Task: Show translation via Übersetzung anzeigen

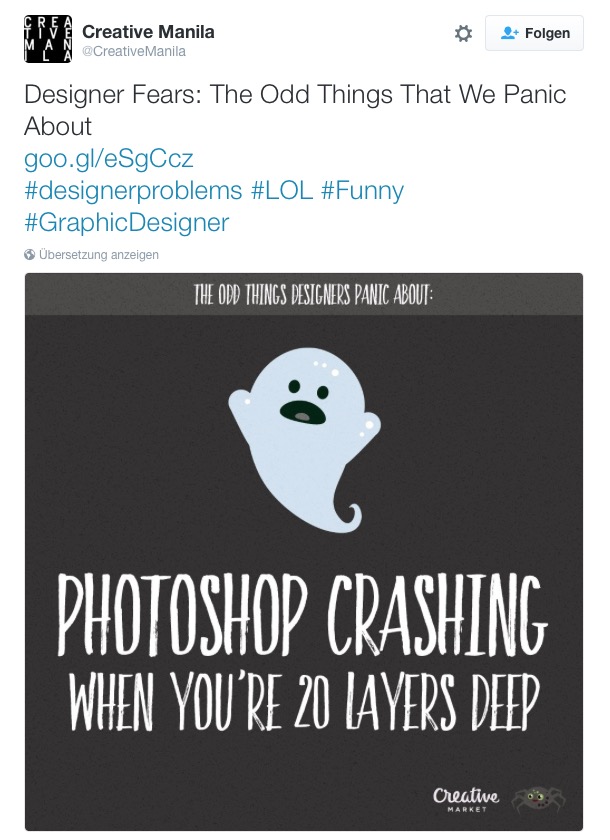Action: pos(98,255)
